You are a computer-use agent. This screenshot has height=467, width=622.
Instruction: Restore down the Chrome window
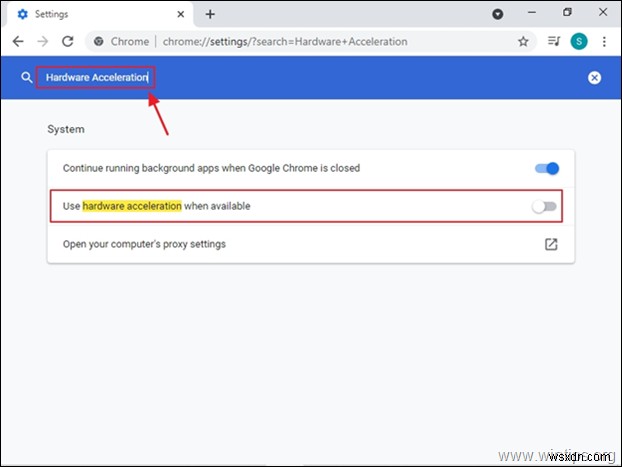pos(567,12)
